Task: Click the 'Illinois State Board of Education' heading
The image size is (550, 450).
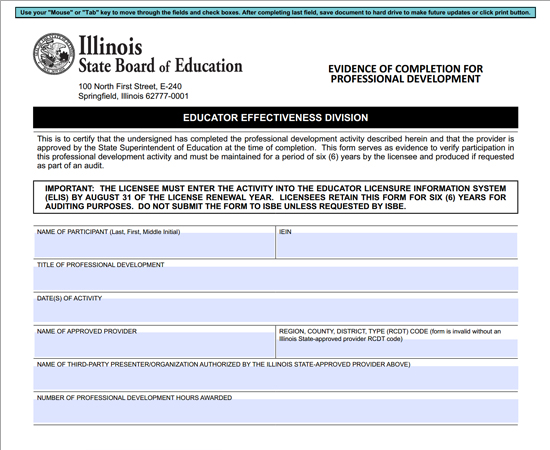Action: click(x=160, y=54)
